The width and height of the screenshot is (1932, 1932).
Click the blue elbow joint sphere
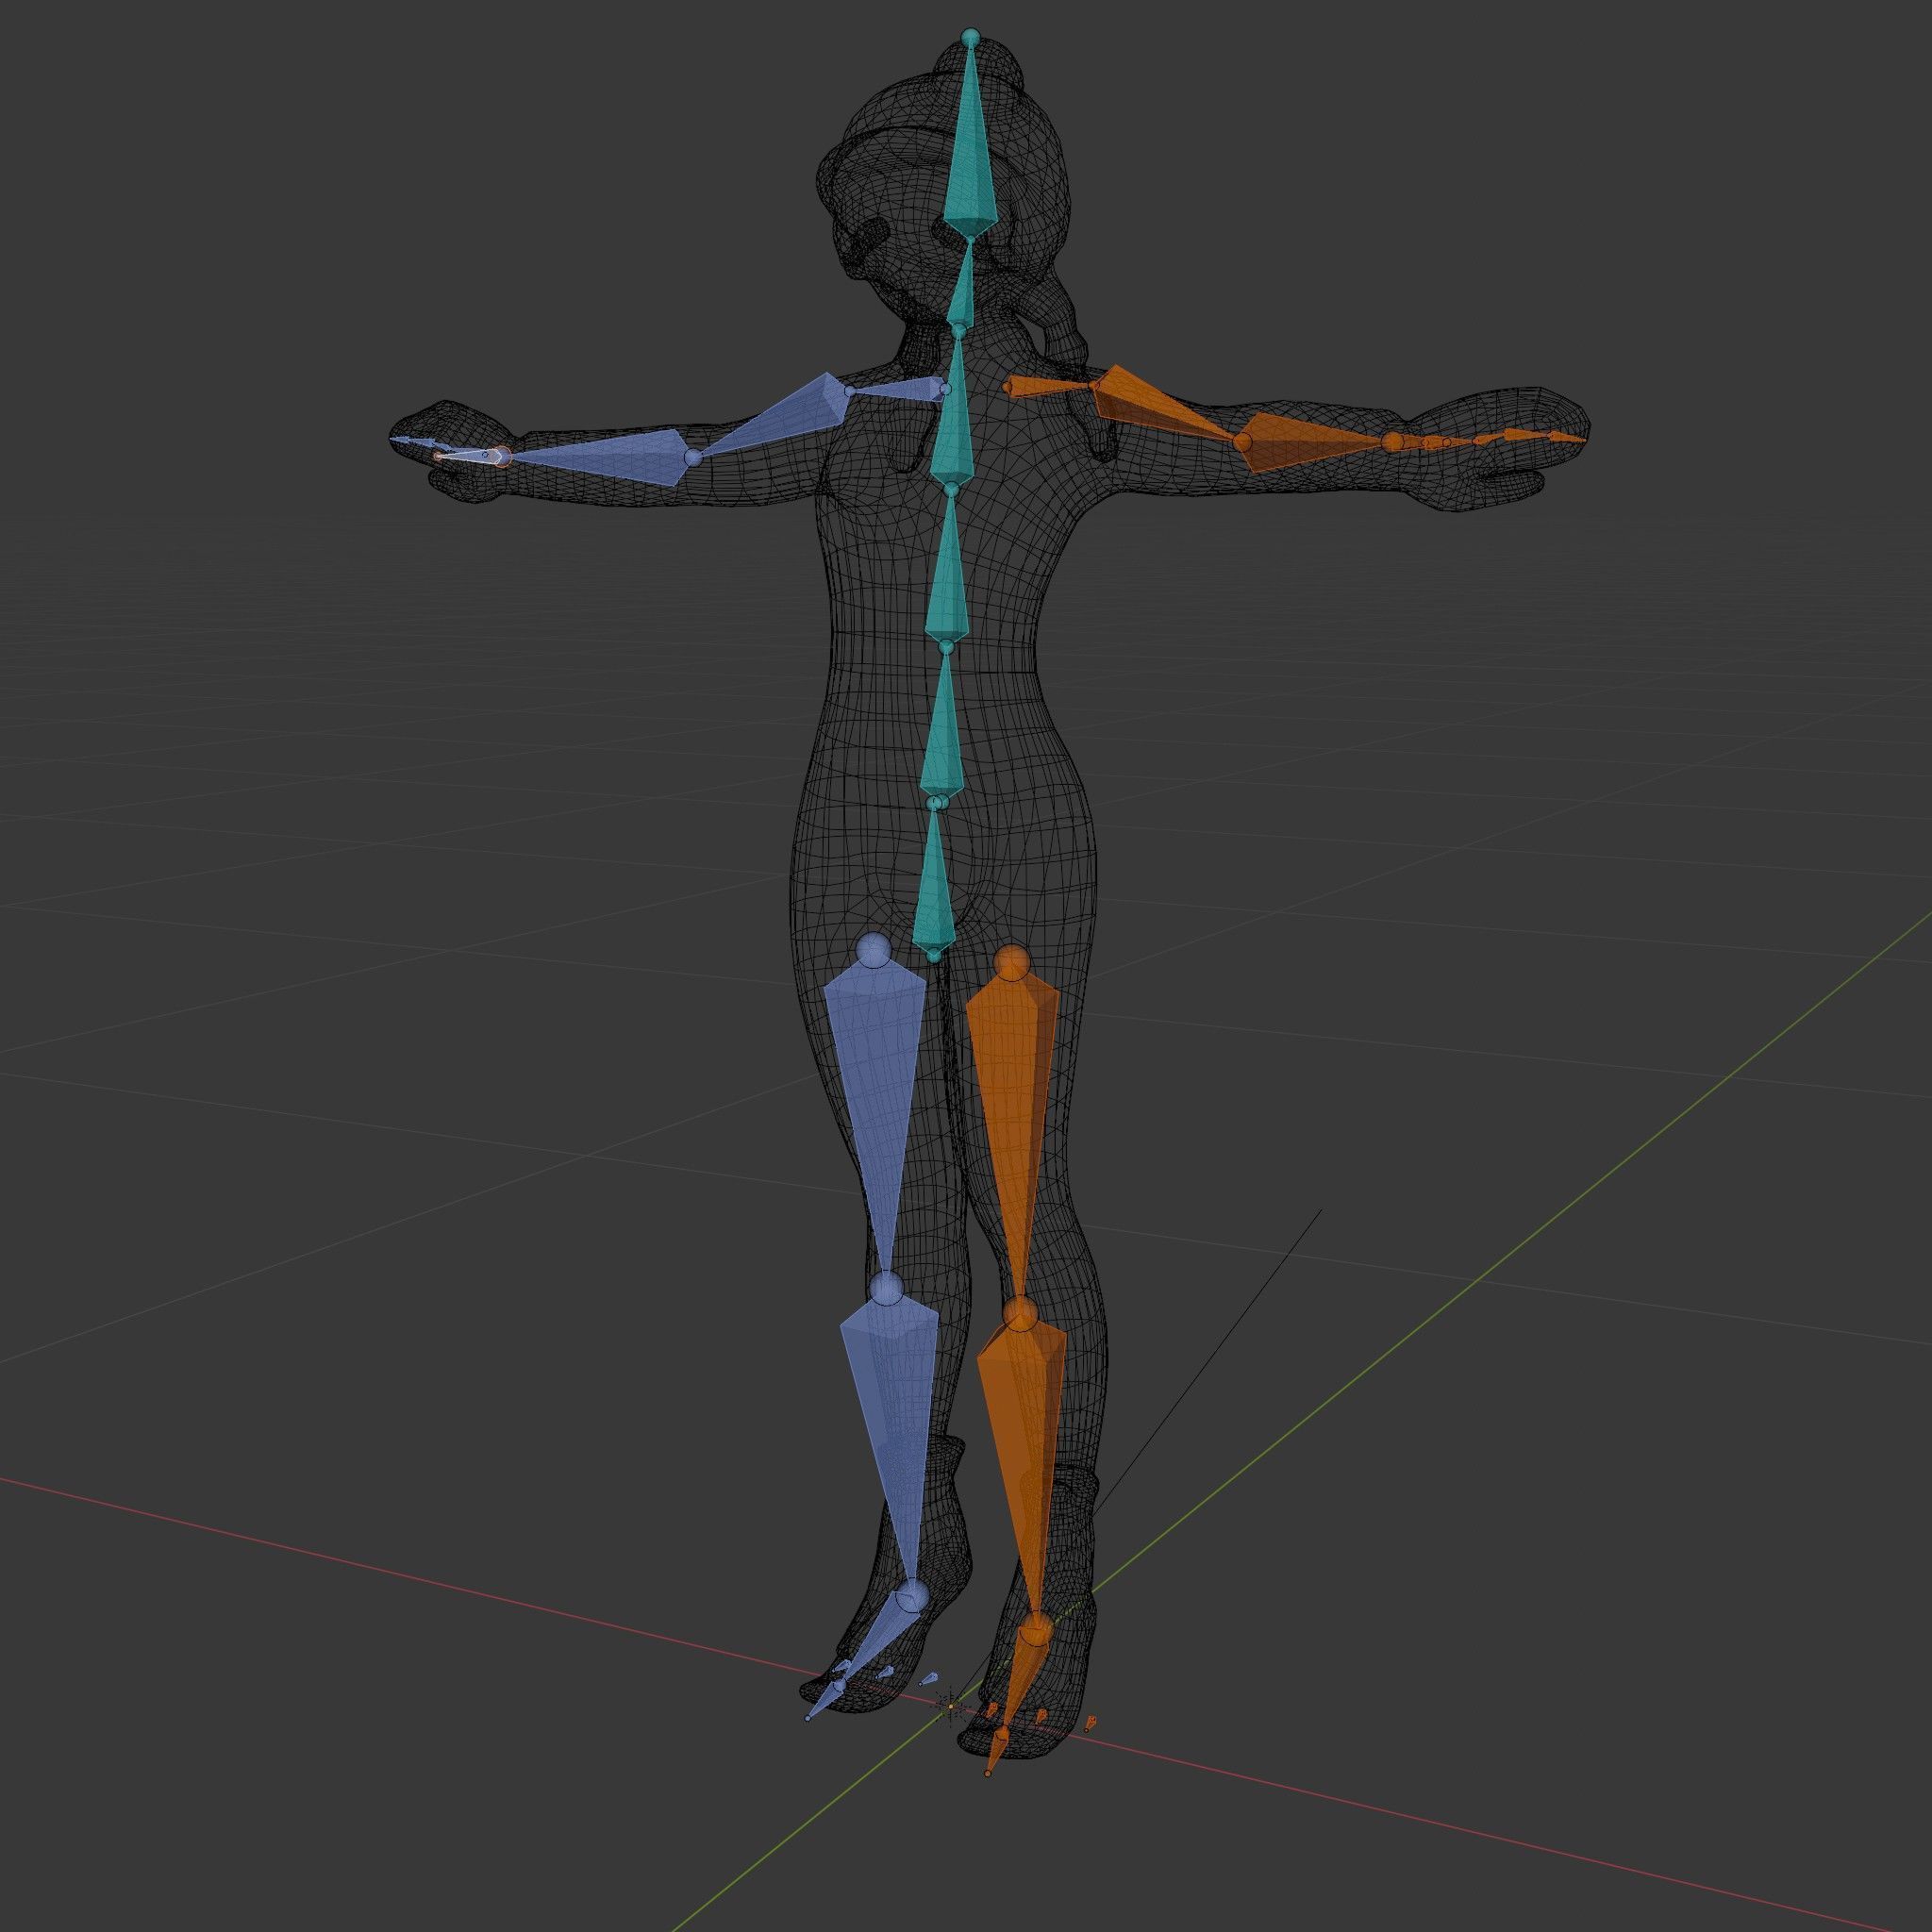(x=693, y=458)
